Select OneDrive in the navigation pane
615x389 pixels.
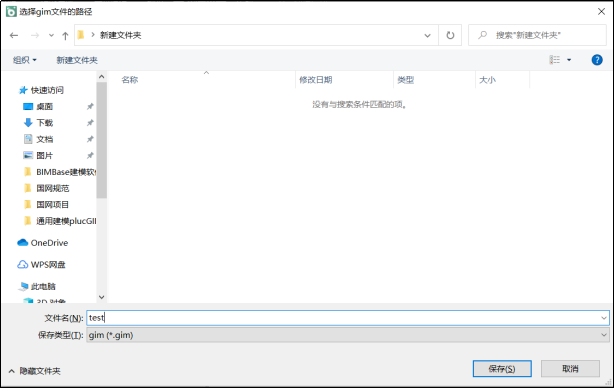(x=49, y=243)
